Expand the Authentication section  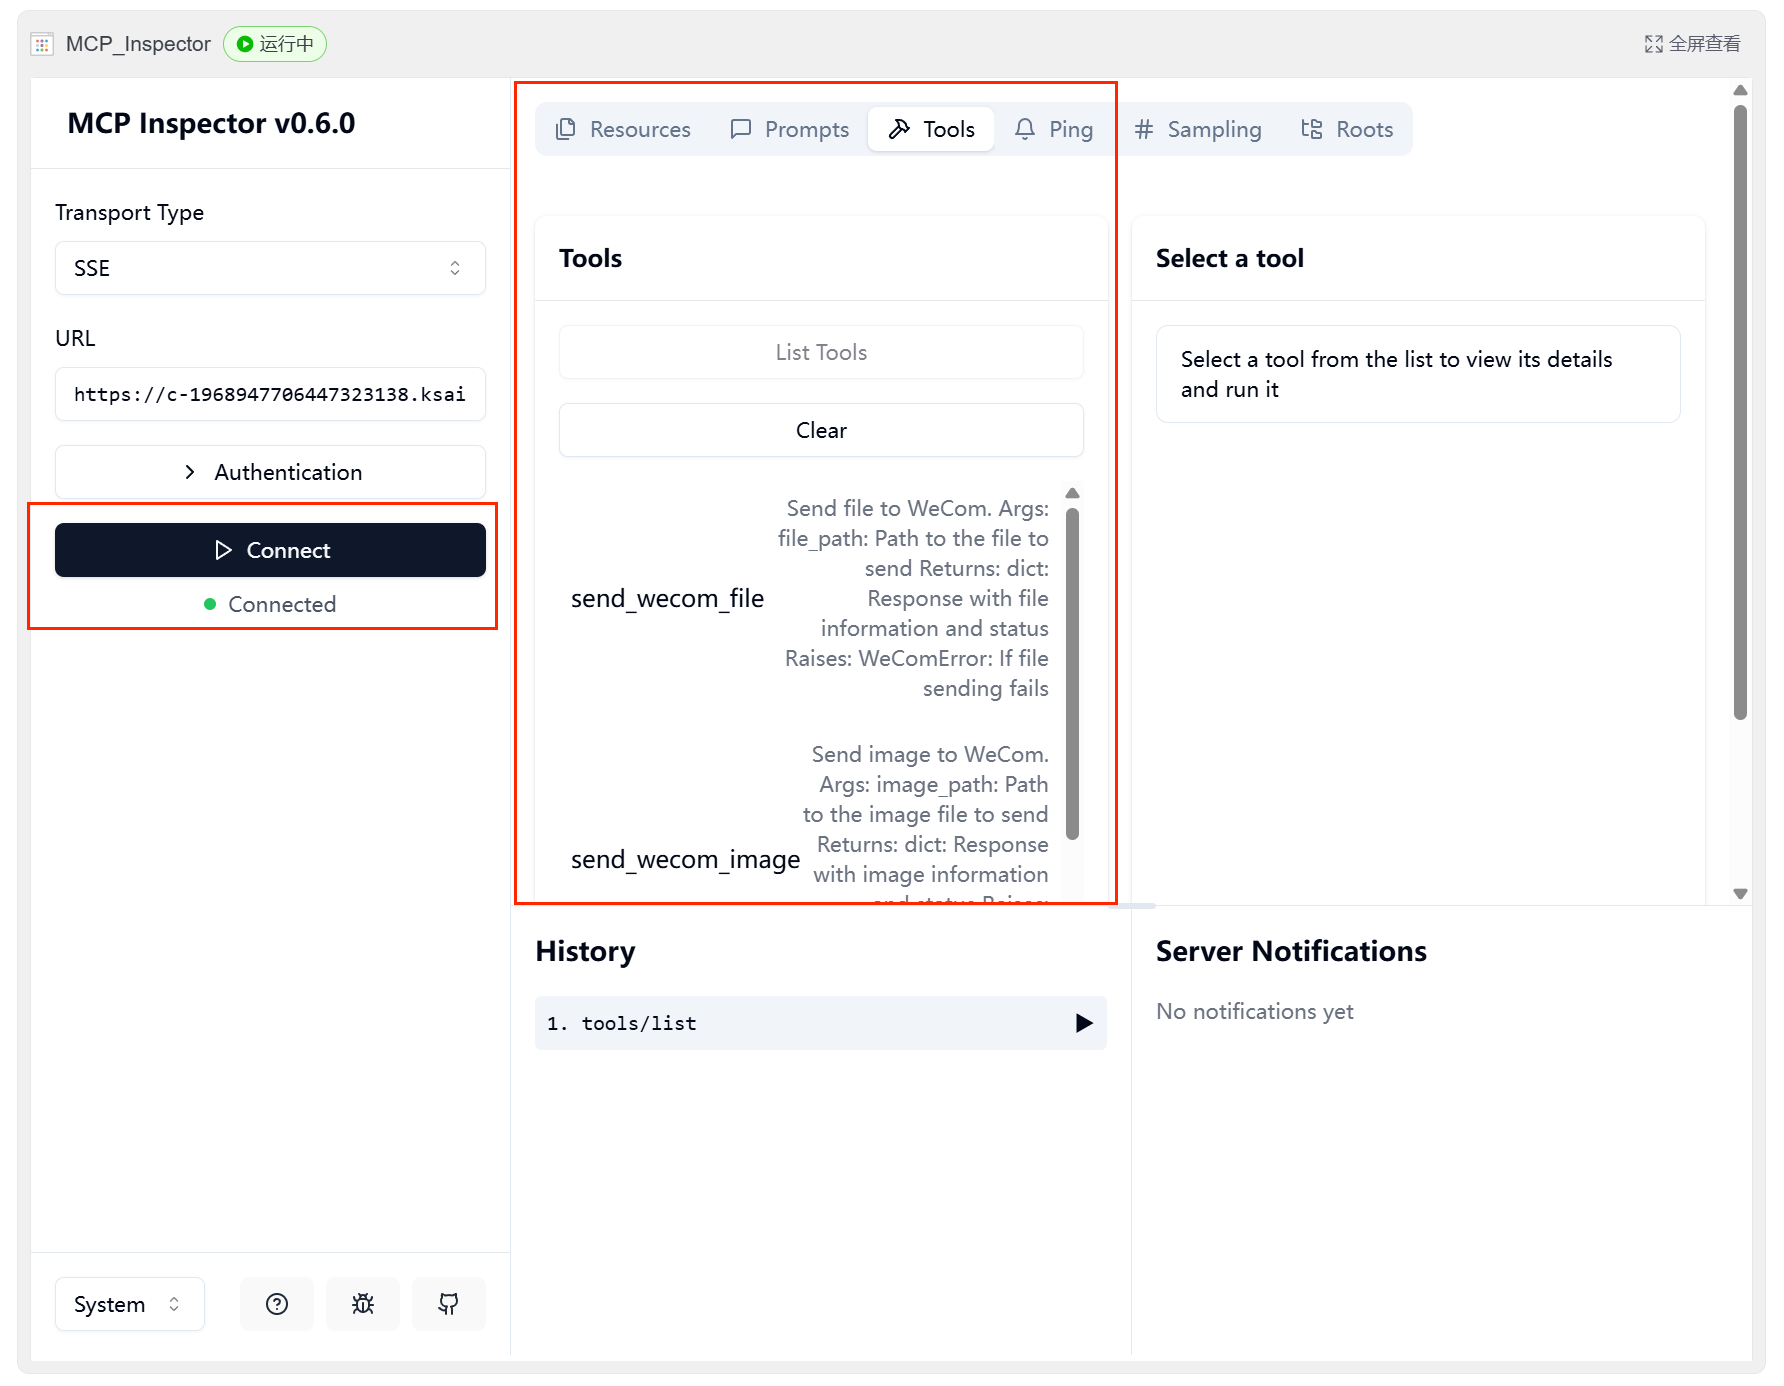(270, 472)
